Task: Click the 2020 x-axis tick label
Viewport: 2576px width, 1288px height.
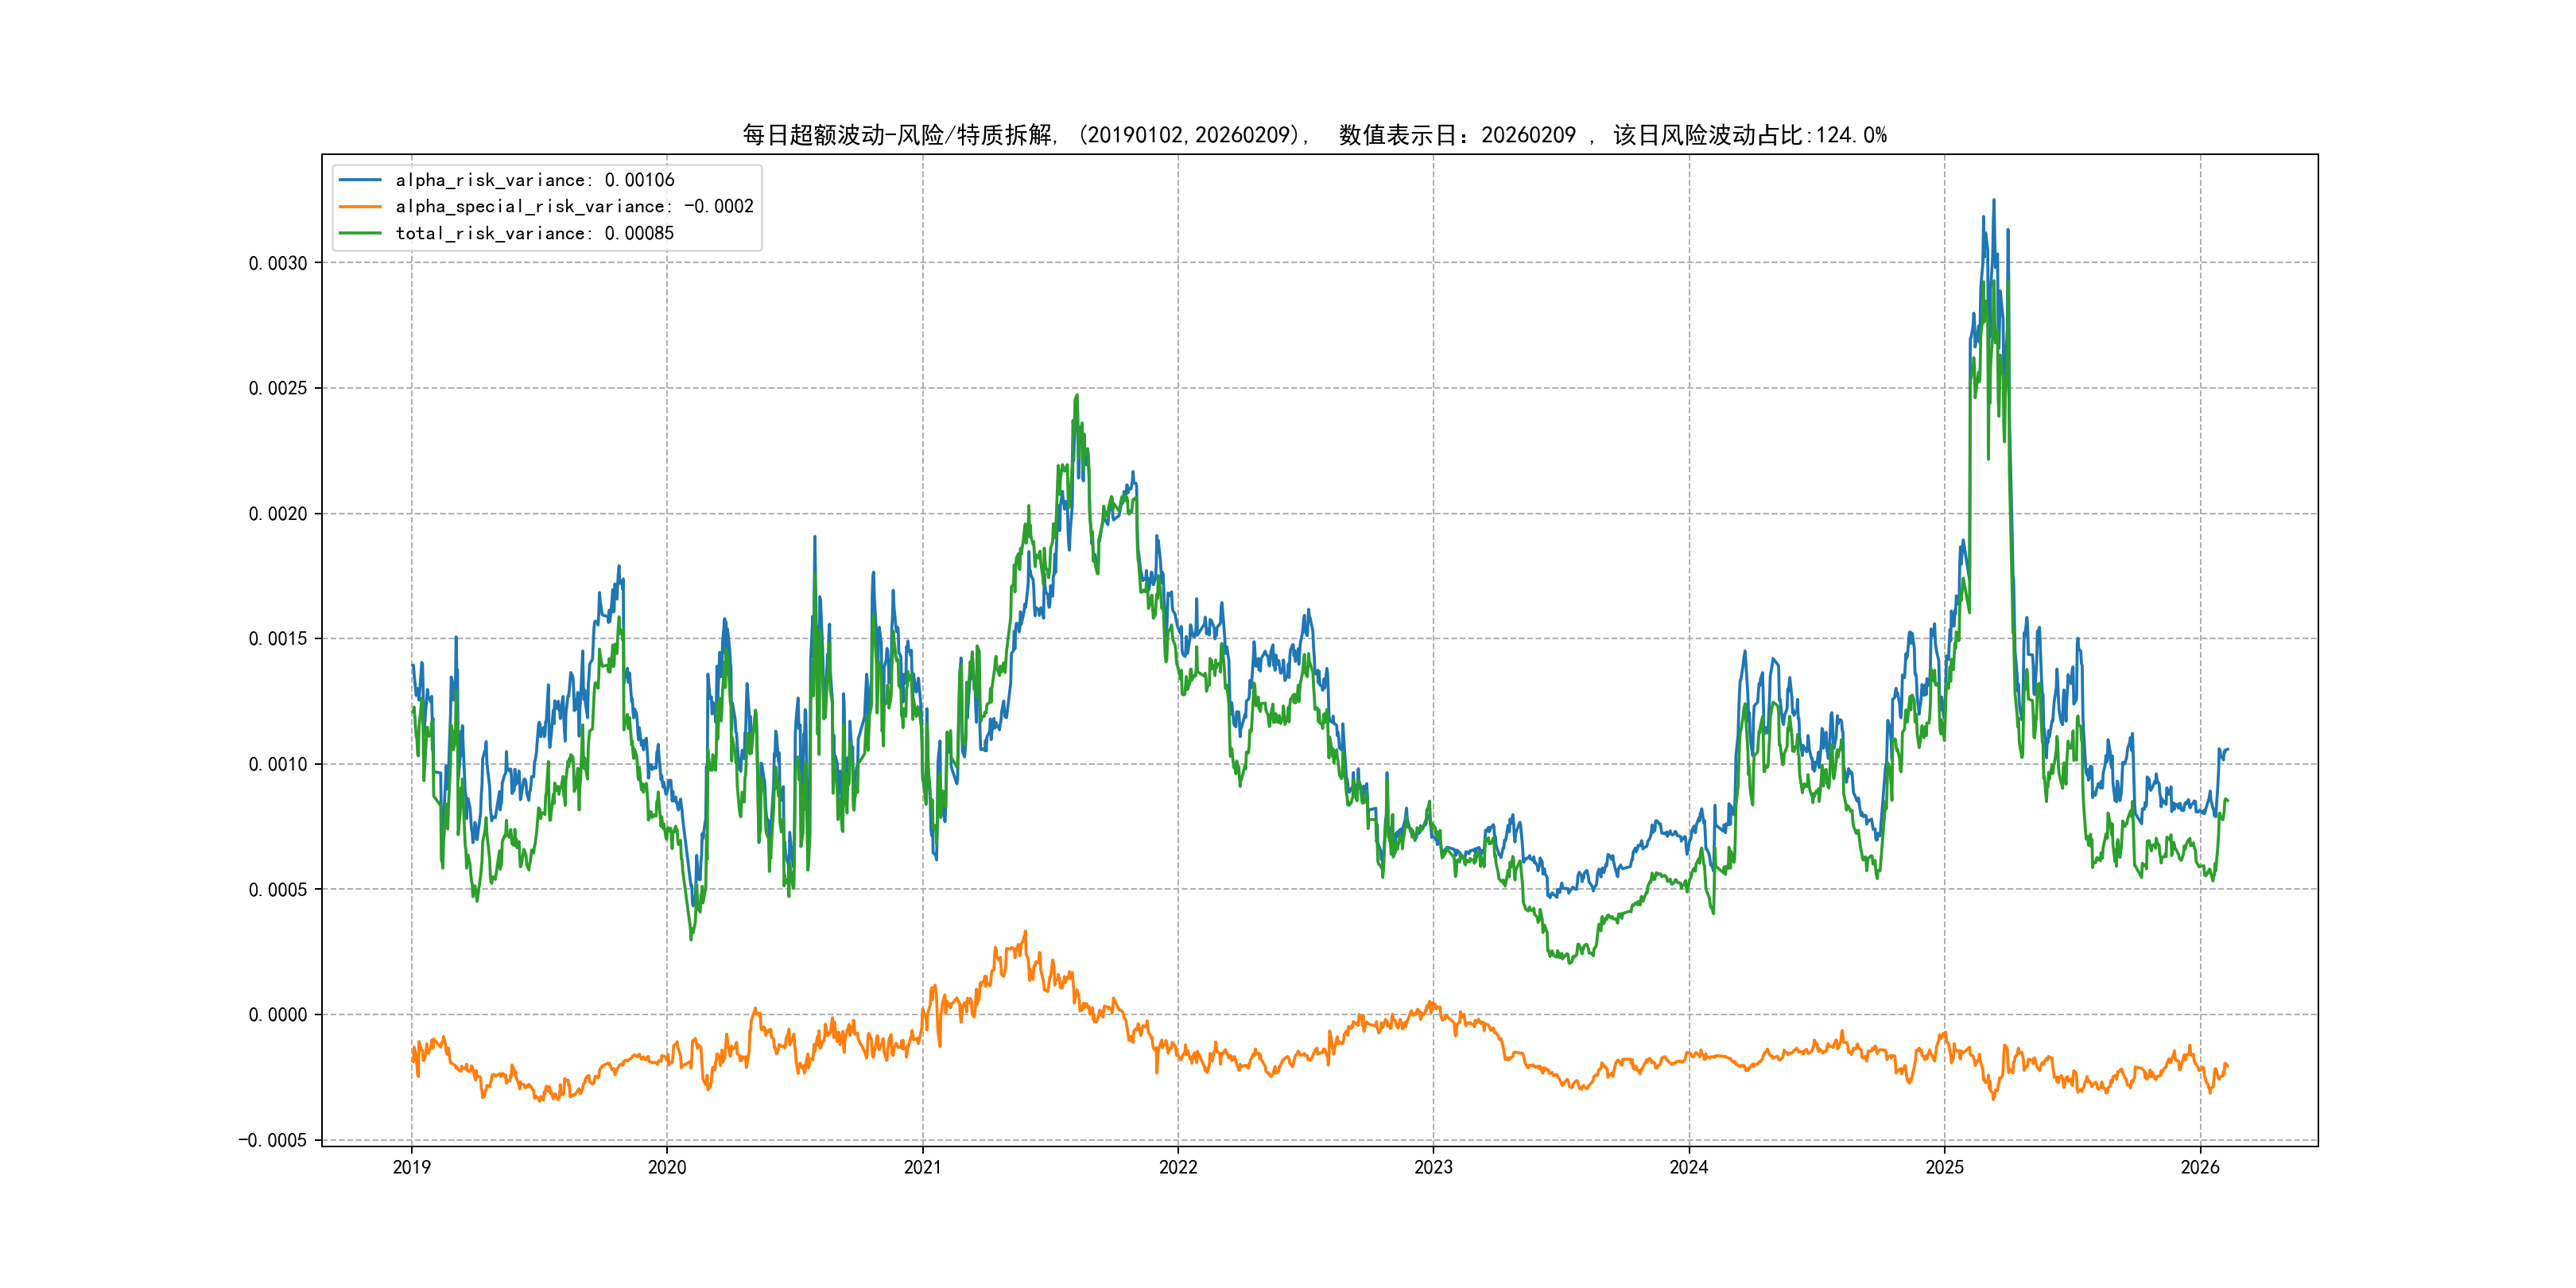Action: 667,1167
